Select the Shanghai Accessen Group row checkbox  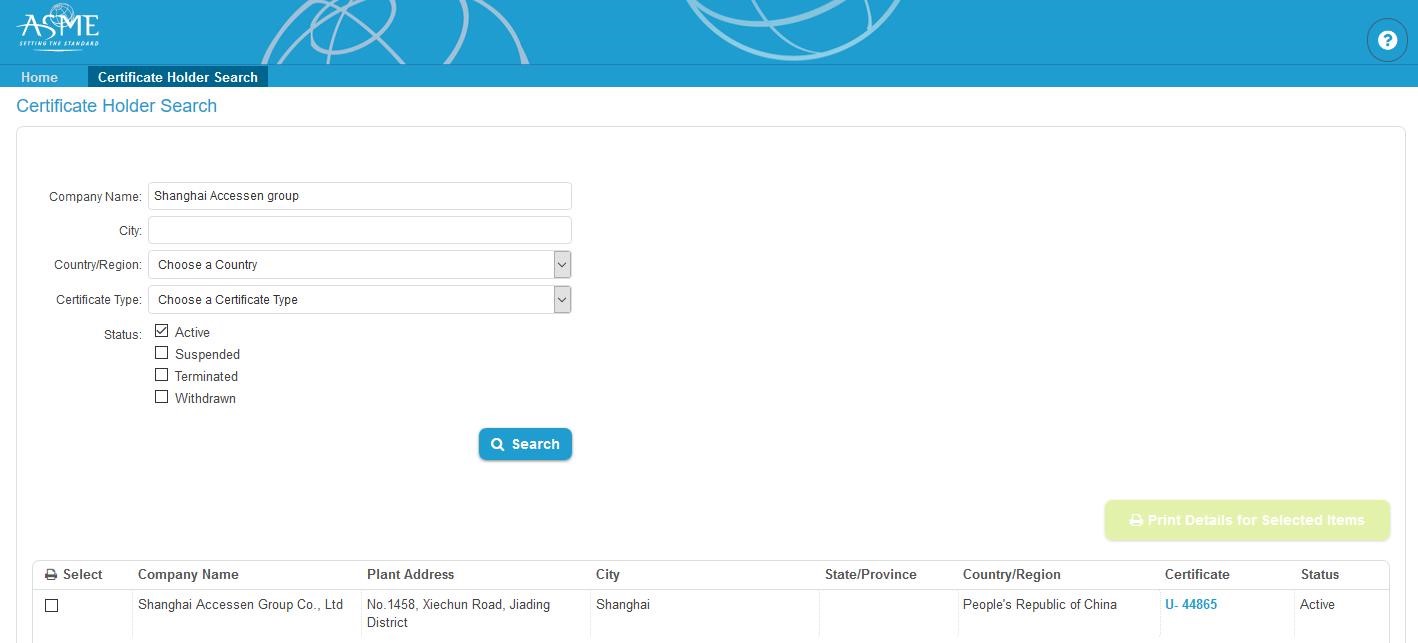coord(52,605)
